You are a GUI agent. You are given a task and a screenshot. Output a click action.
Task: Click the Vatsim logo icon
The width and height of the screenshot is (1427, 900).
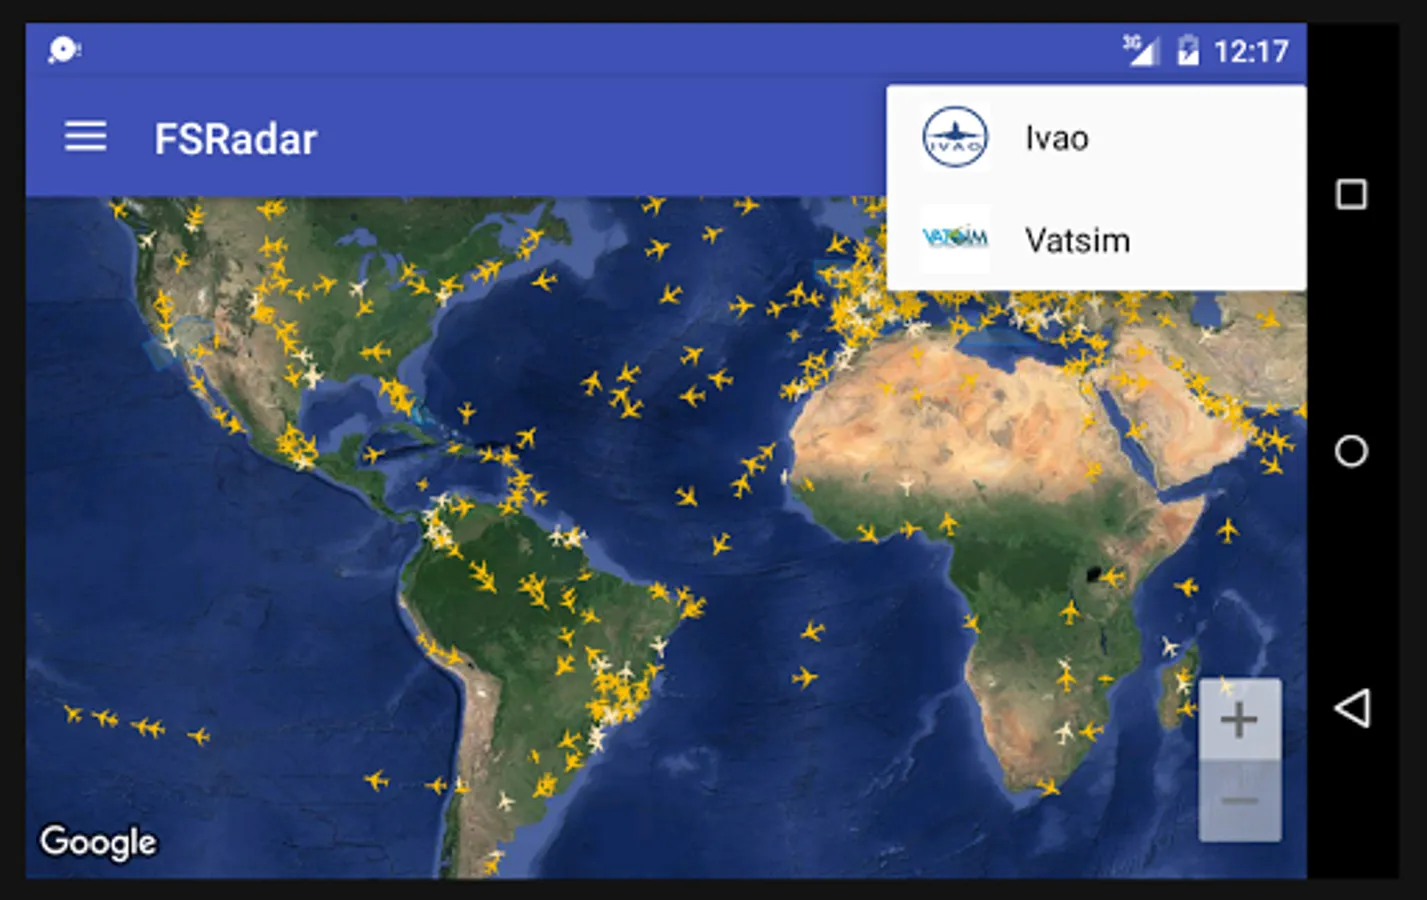pyautogui.click(x=955, y=238)
